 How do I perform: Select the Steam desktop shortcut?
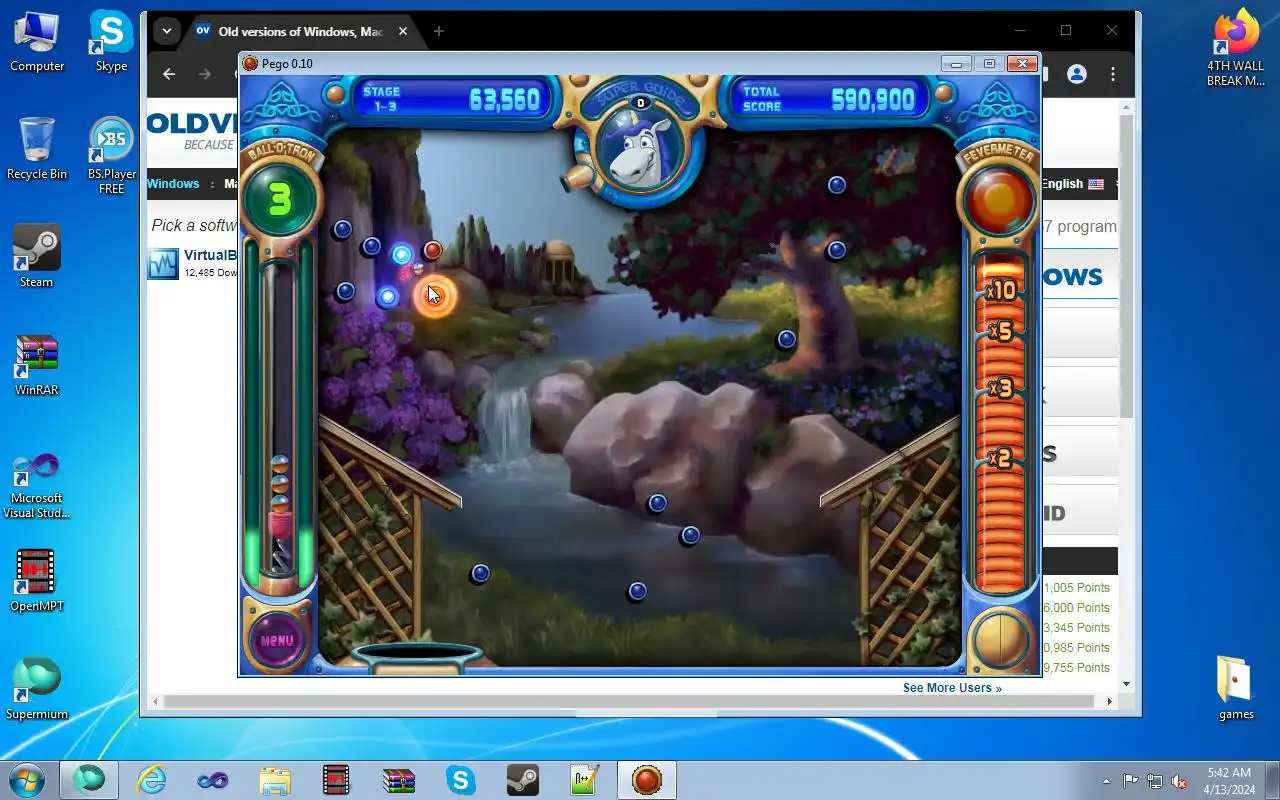(x=37, y=257)
